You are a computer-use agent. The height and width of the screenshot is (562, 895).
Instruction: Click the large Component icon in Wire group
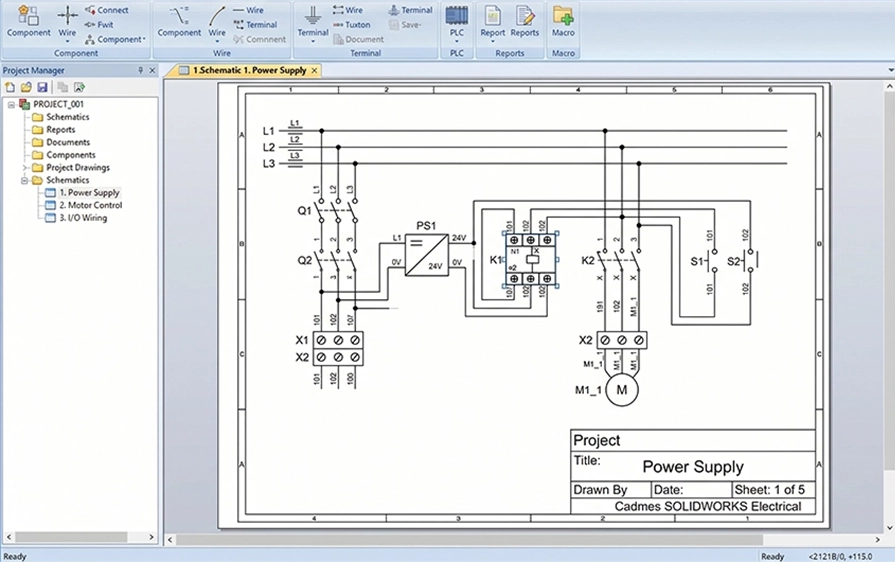tap(179, 21)
